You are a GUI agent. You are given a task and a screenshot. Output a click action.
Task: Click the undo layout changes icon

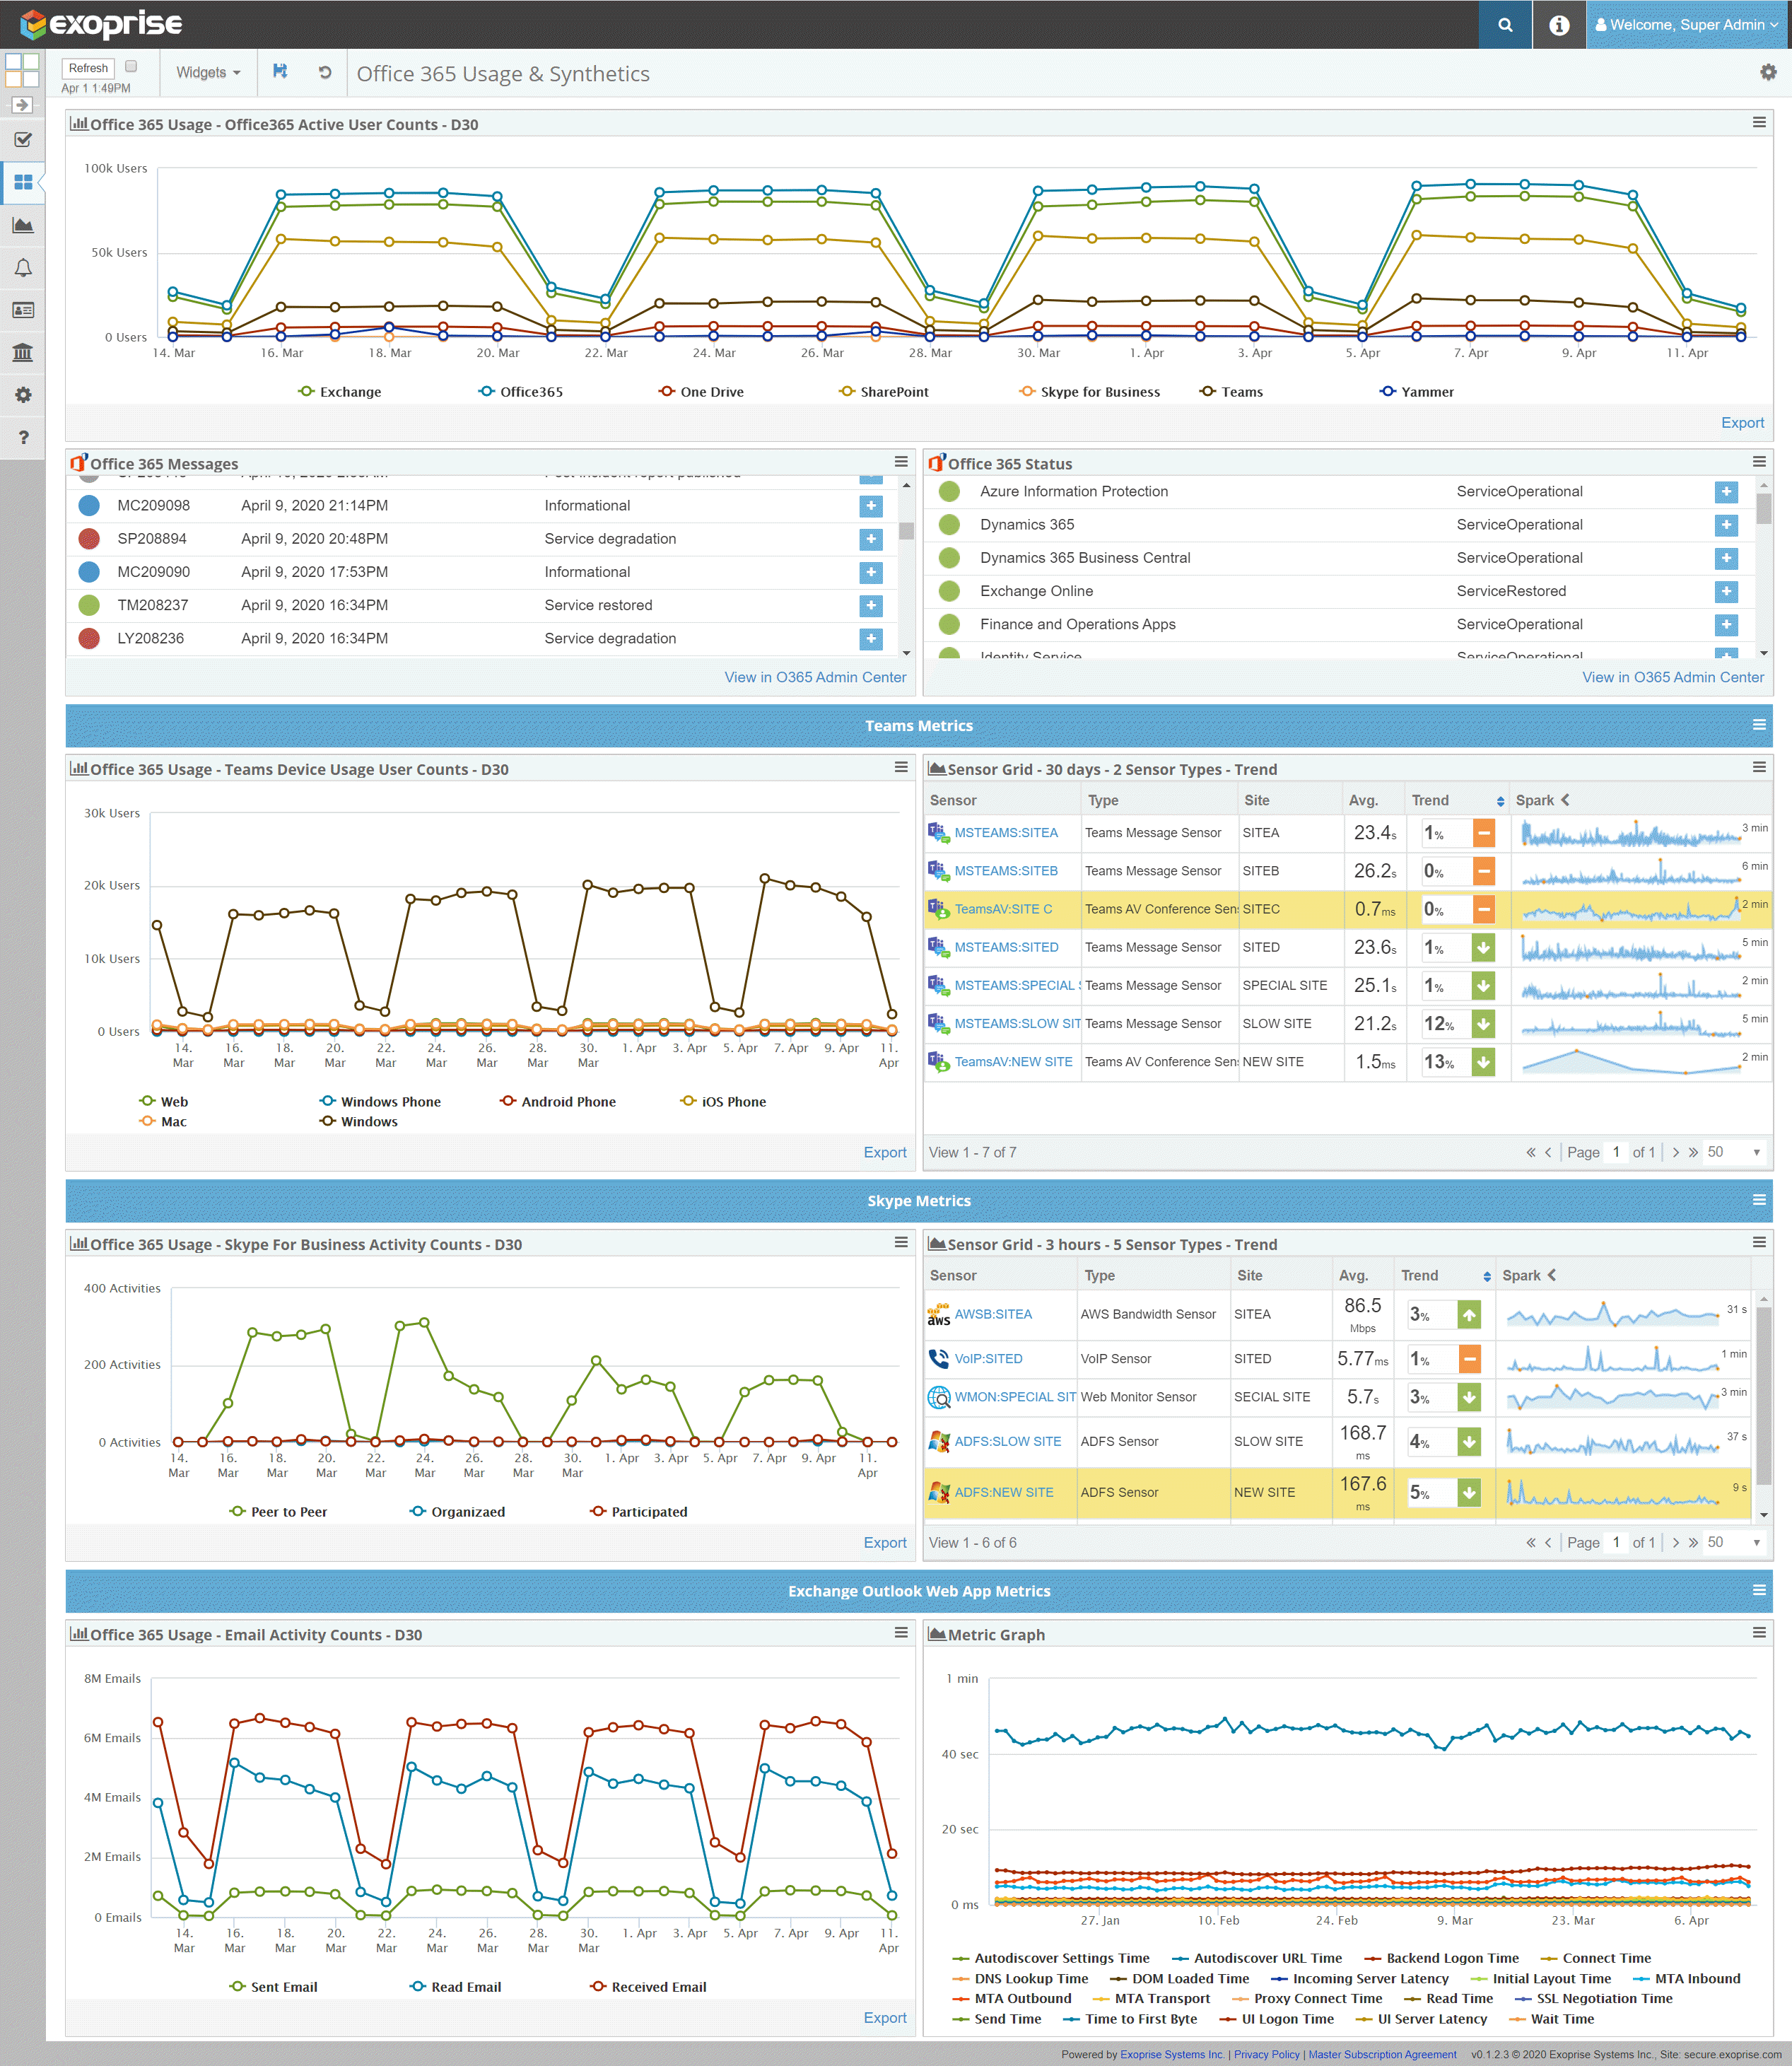pyautogui.click(x=325, y=72)
